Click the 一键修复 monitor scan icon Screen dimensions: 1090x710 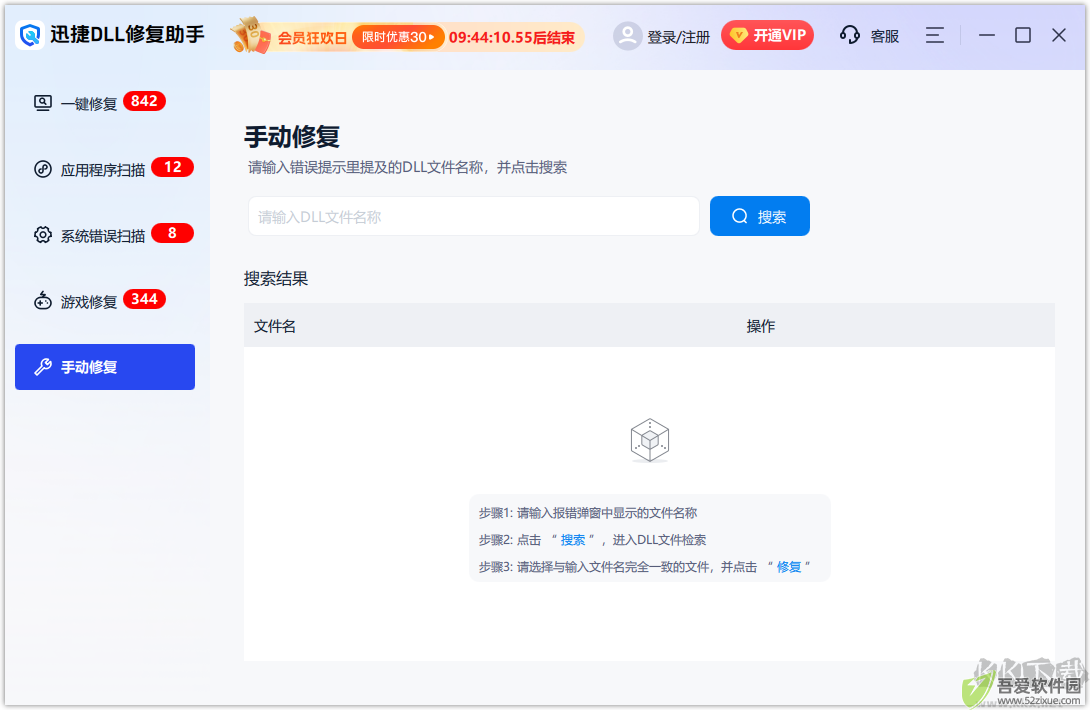pos(42,104)
